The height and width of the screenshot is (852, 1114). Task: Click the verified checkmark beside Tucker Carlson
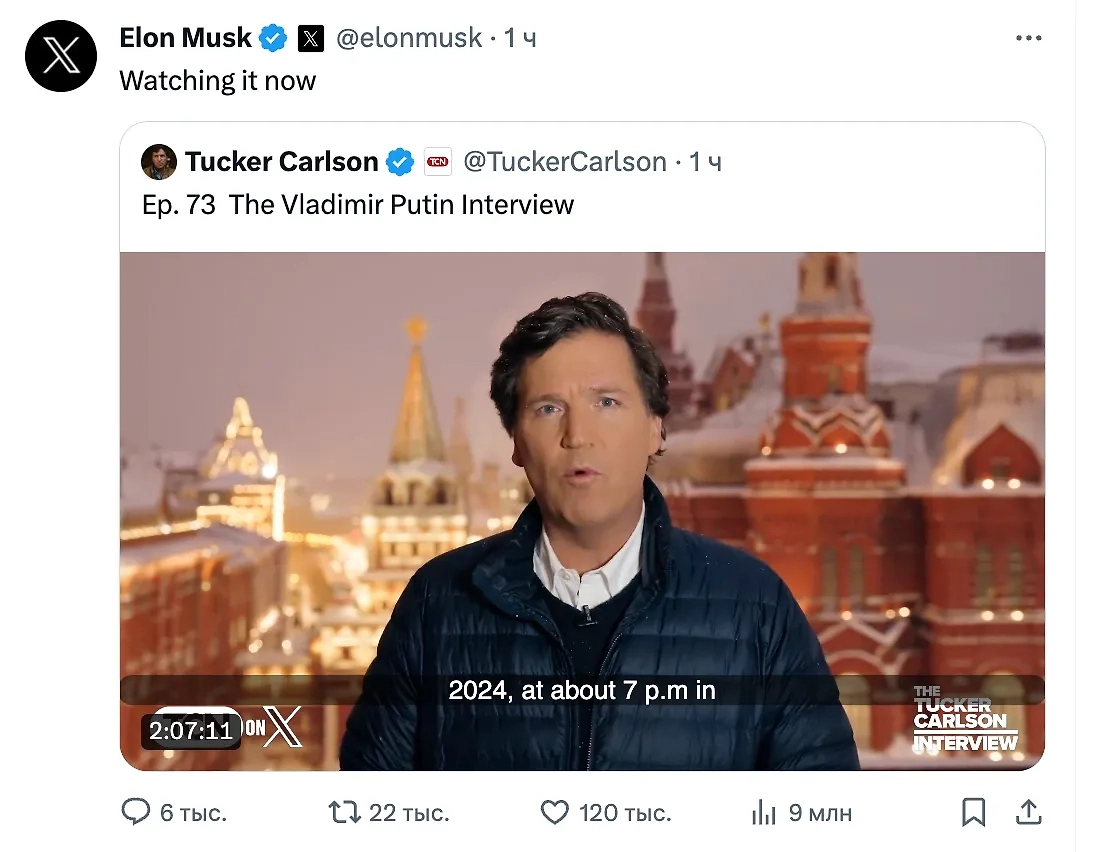[400, 161]
